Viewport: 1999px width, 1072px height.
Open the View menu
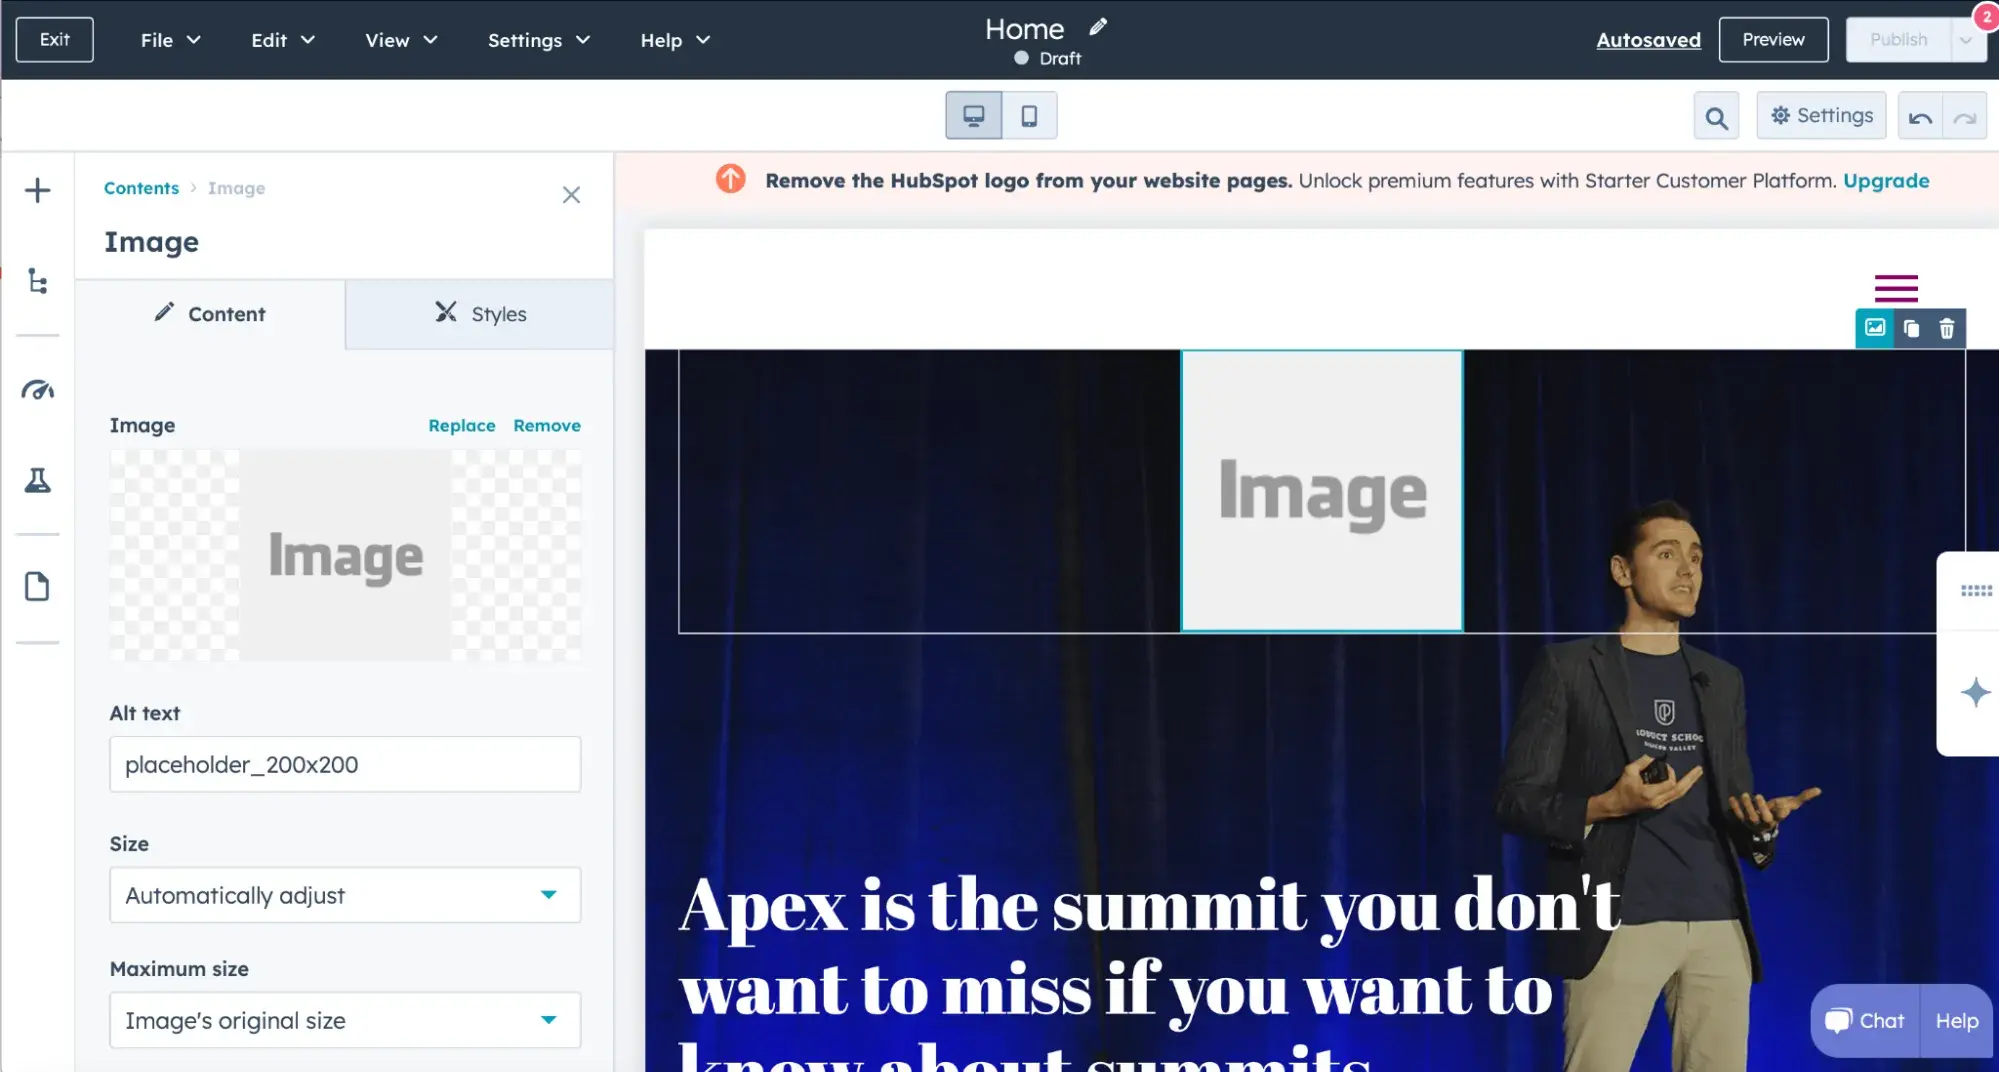click(x=401, y=40)
